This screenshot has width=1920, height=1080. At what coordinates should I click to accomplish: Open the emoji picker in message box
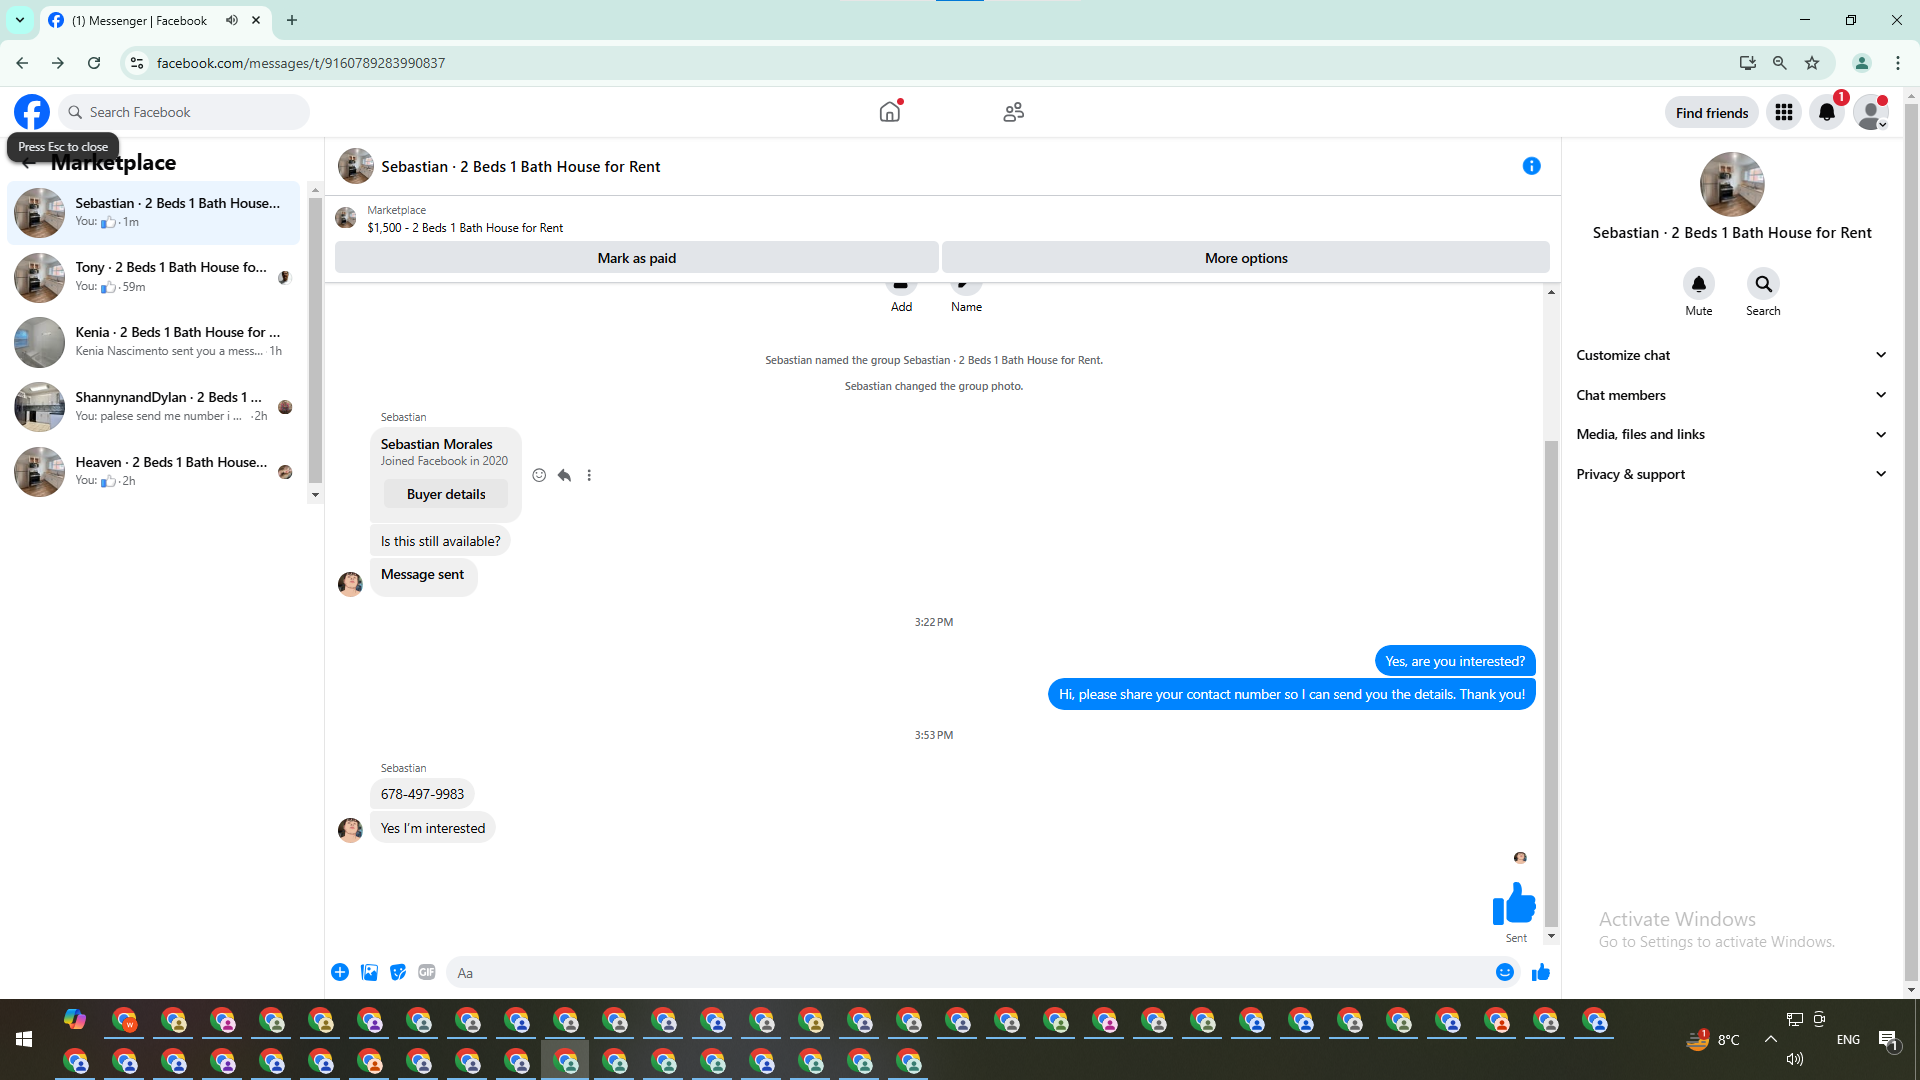click(x=1504, y=972)
